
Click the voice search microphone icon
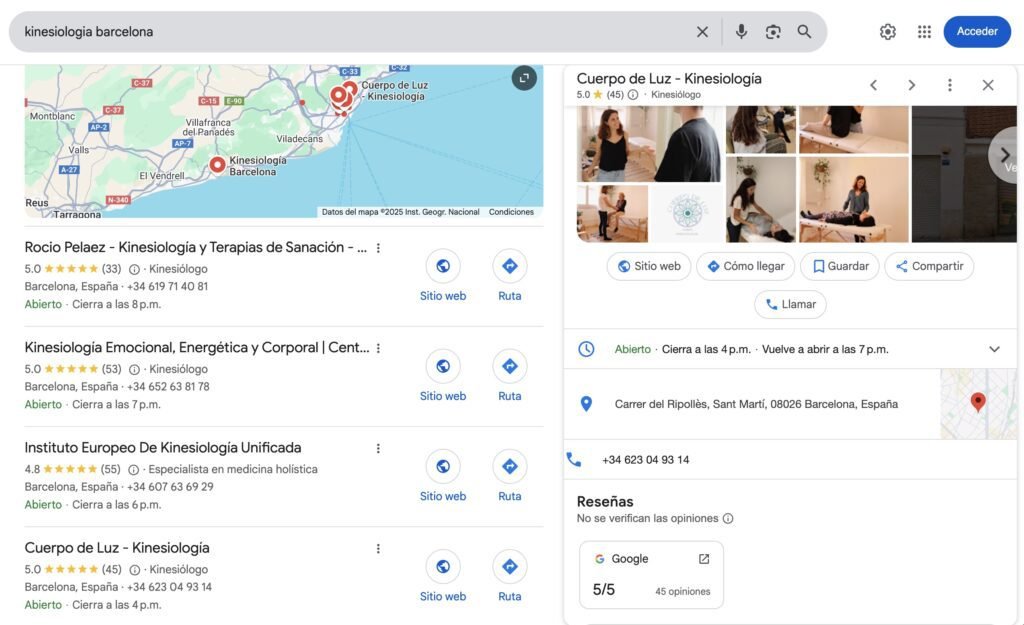[741, 32]
